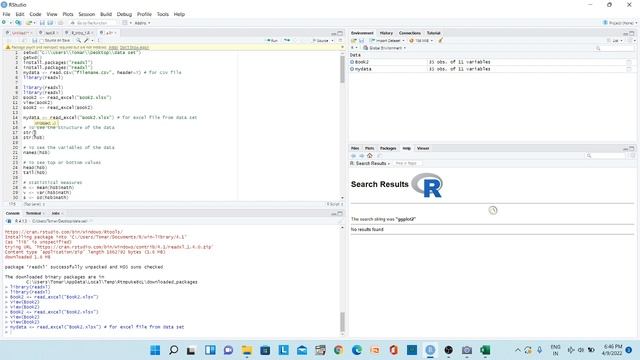
Task: Open the Profile menu
Action: point(144,14)
